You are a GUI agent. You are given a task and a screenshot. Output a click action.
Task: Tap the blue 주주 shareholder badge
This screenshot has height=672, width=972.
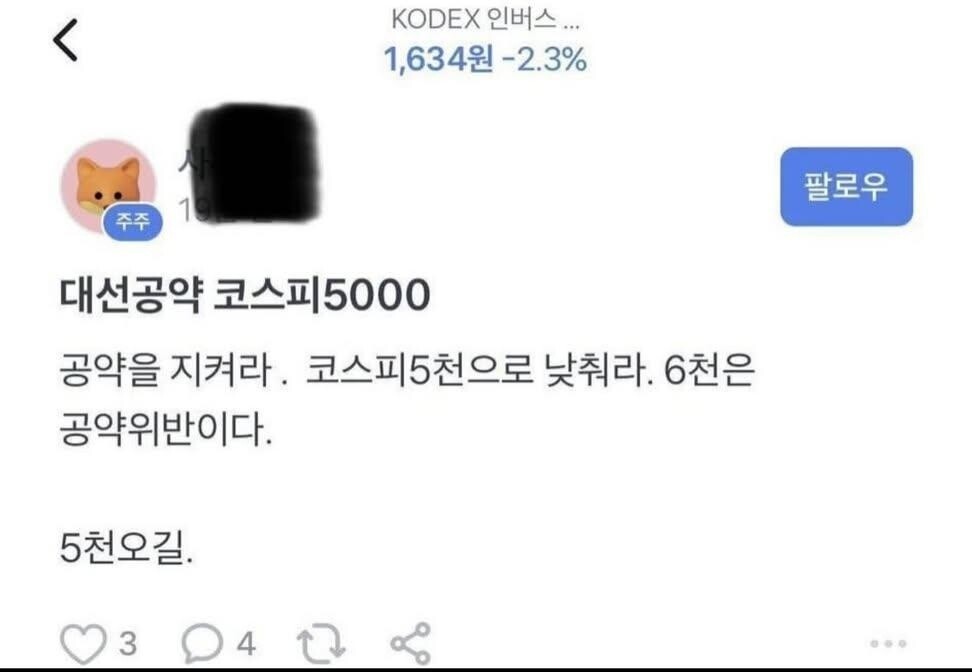click(x=132, y=221)
